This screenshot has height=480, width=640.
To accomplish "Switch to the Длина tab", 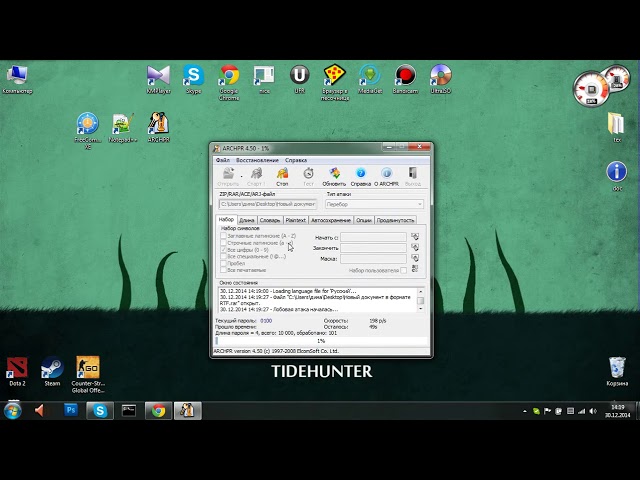I will 247,220.
